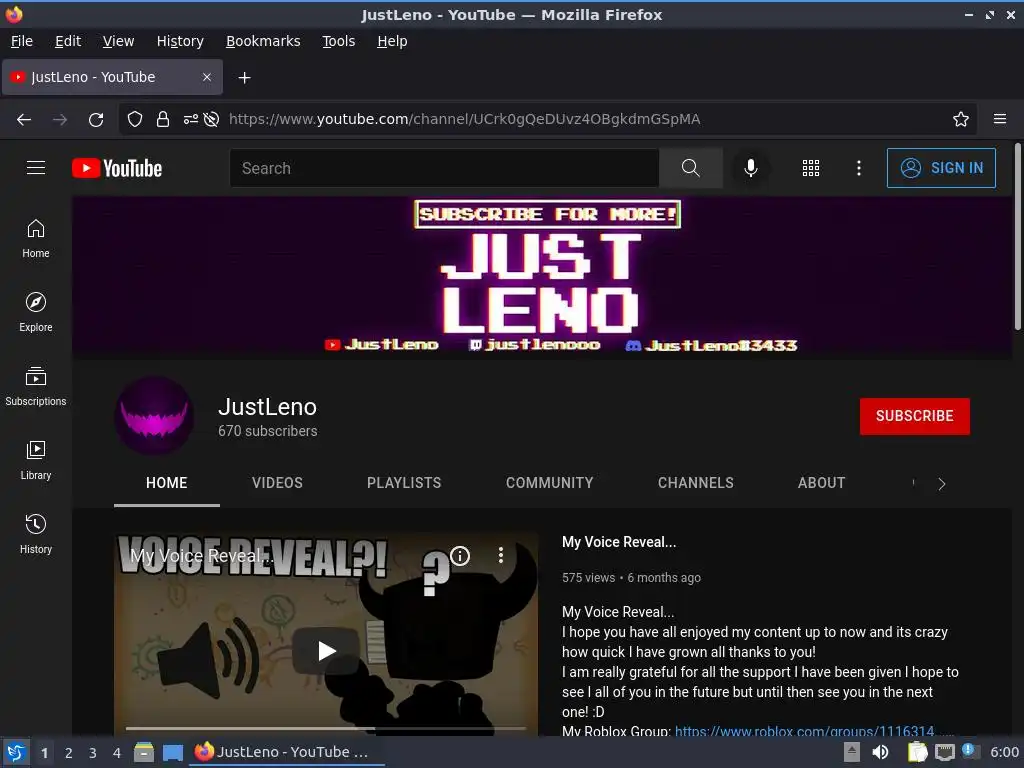Select the channel HOME tab
The image size is (1024, 768).
point(167,483)
